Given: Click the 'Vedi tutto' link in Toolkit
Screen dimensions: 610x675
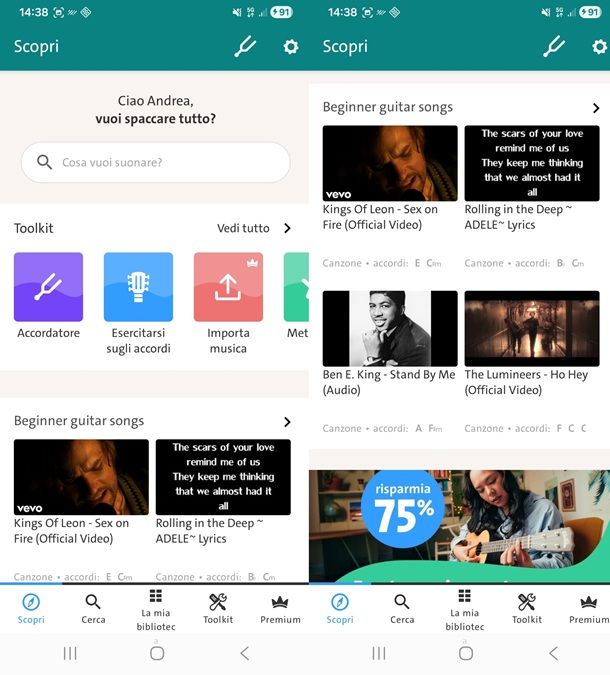Looking at the screenshot, I should [x=243, y=228].
